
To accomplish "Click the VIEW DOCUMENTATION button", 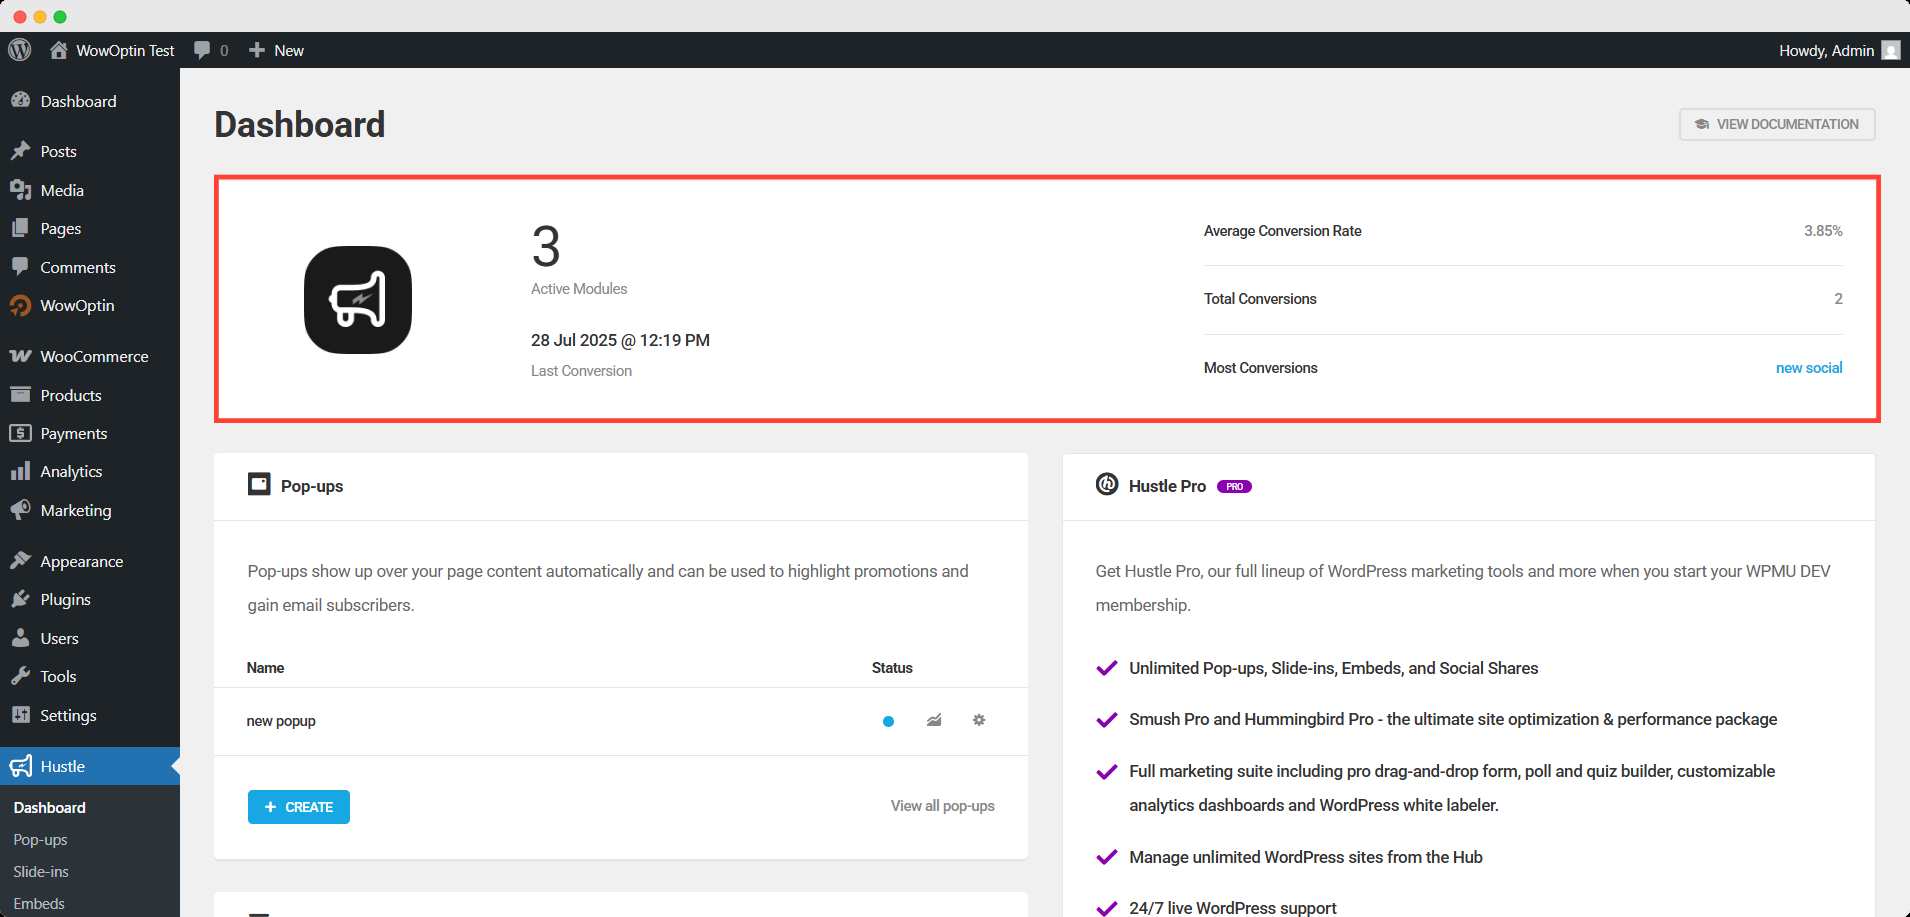I will click(x=1777, y=124).
